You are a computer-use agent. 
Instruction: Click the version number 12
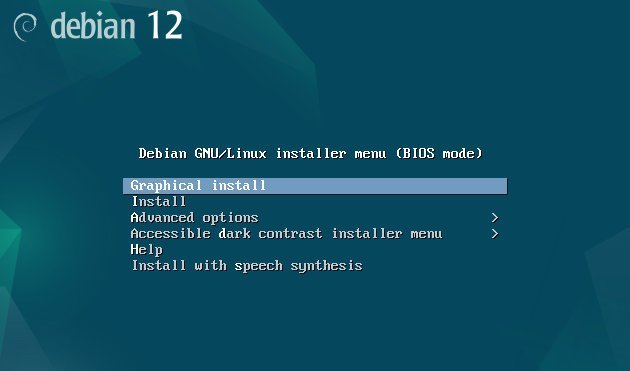(x=165, y=25)
